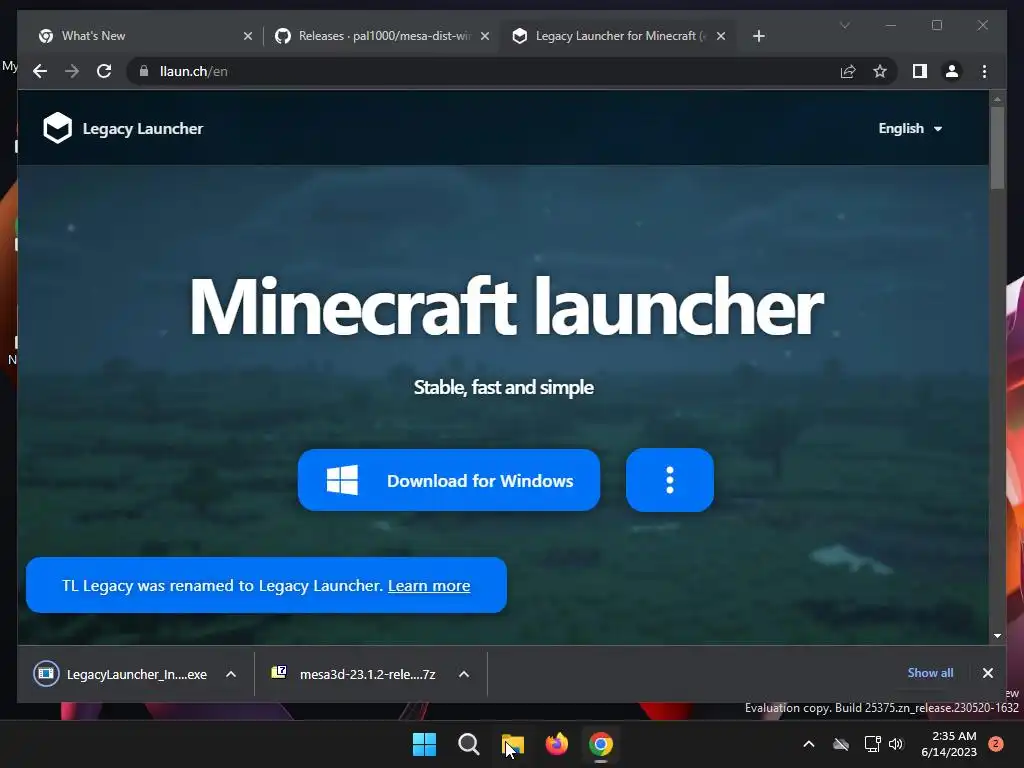Image resolution: width=1024 pixels, height=768 pixels.
Task: Show all downloads
Action: pyautogui.click(x=930, y=673)
